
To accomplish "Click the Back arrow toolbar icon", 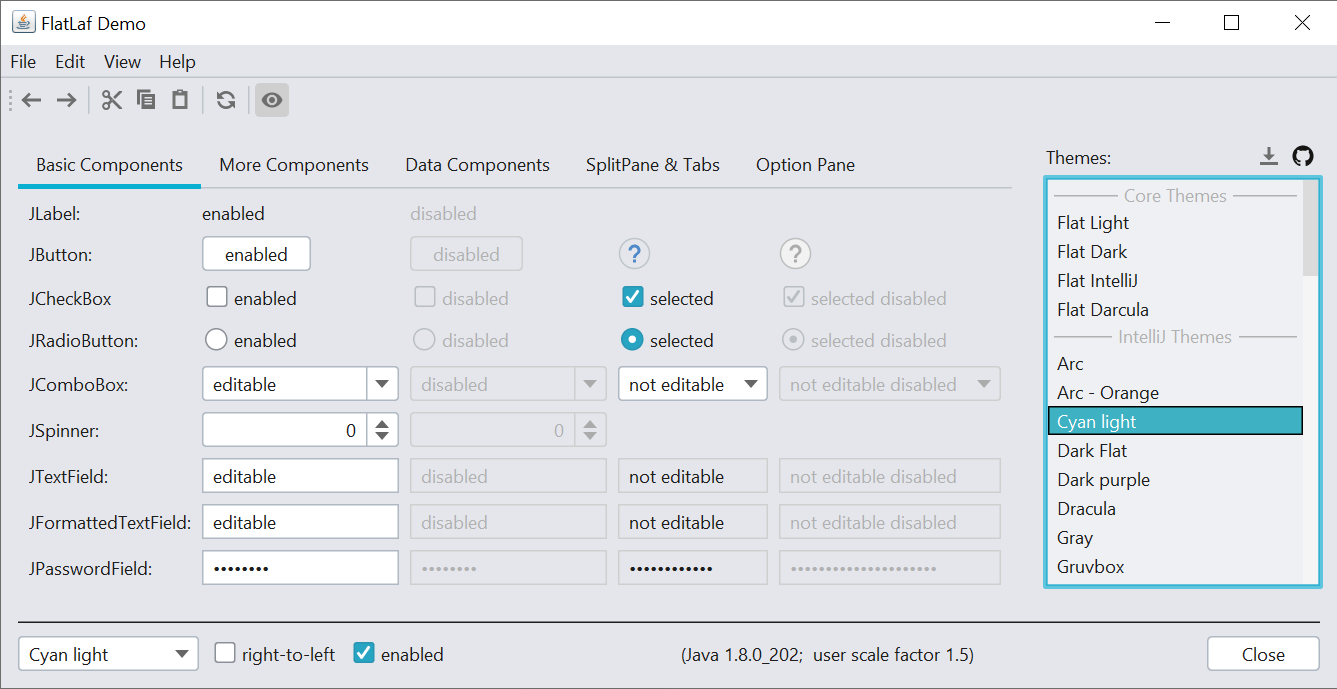I will tap(32, 100).
